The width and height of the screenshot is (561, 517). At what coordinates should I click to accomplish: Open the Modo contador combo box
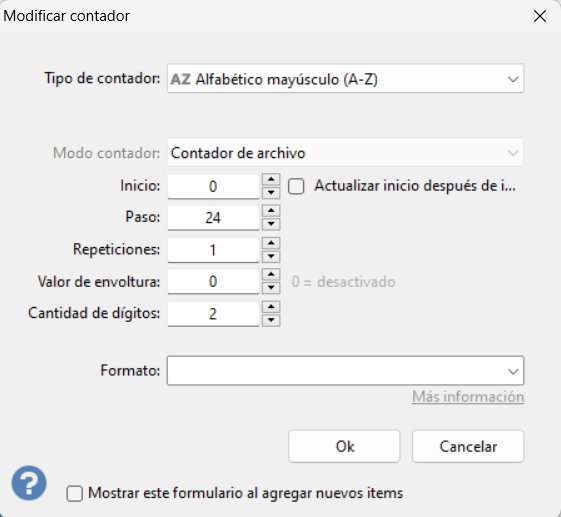pyautogui.click(x=345, y=153)
